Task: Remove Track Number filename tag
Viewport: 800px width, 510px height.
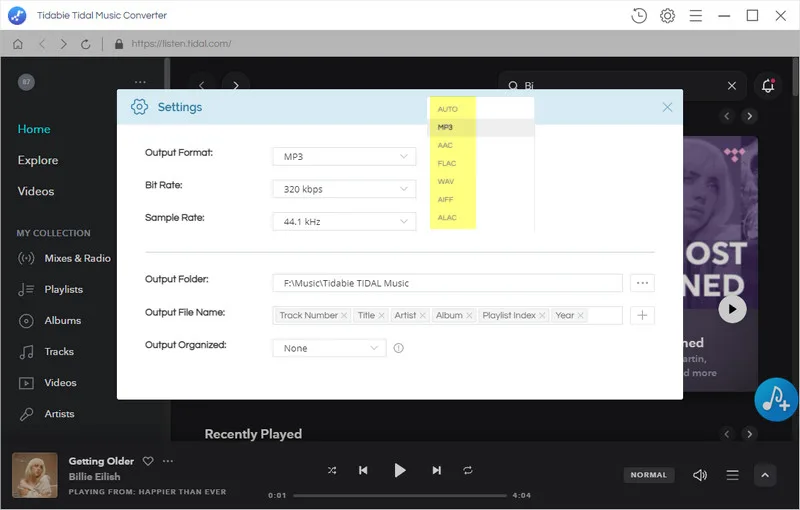Action: click(x=344, y=316)
